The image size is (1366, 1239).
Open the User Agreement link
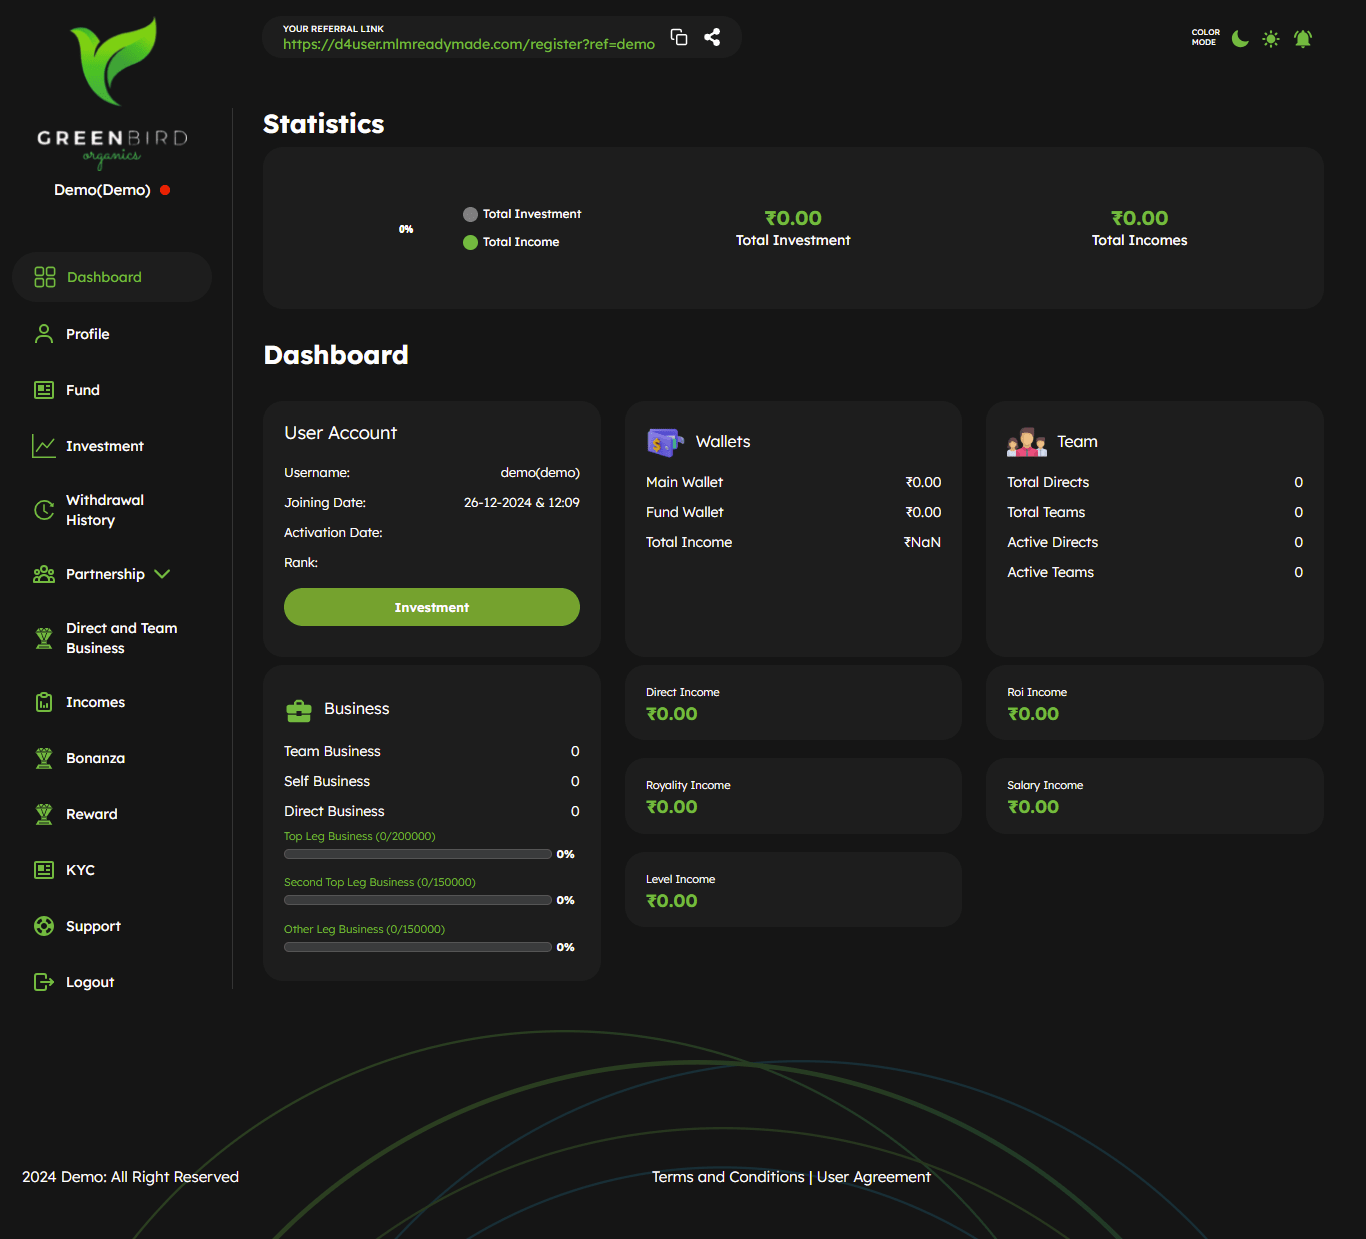873,1177
